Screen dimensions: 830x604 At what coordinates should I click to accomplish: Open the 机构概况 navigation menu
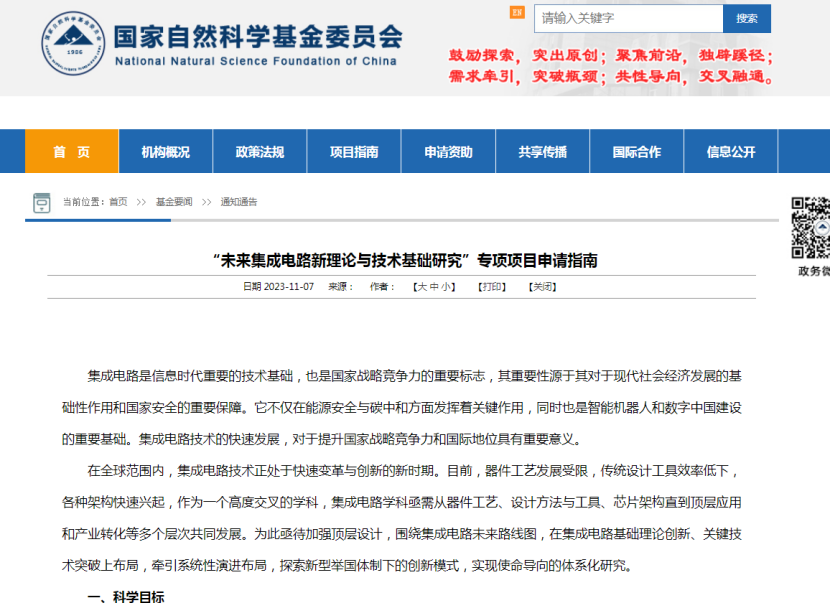(165, 152)
